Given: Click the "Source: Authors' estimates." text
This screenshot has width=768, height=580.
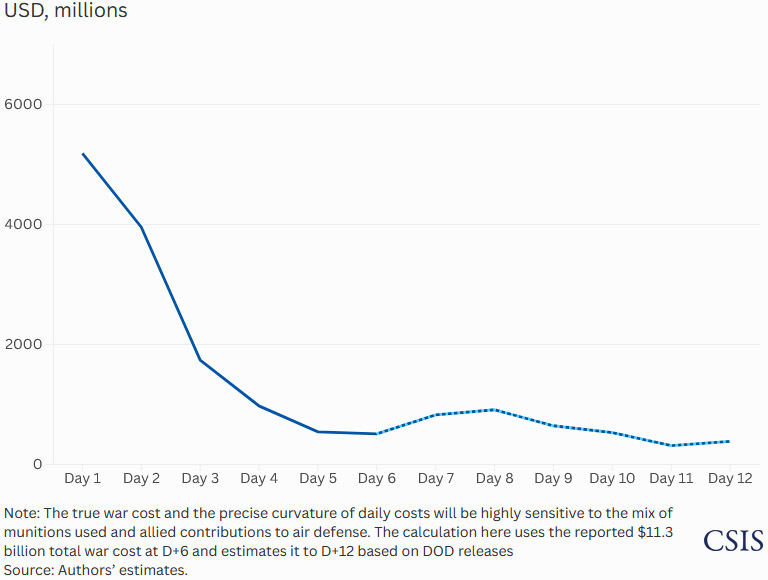Looking at the screenshot, I should pos(95,570).
